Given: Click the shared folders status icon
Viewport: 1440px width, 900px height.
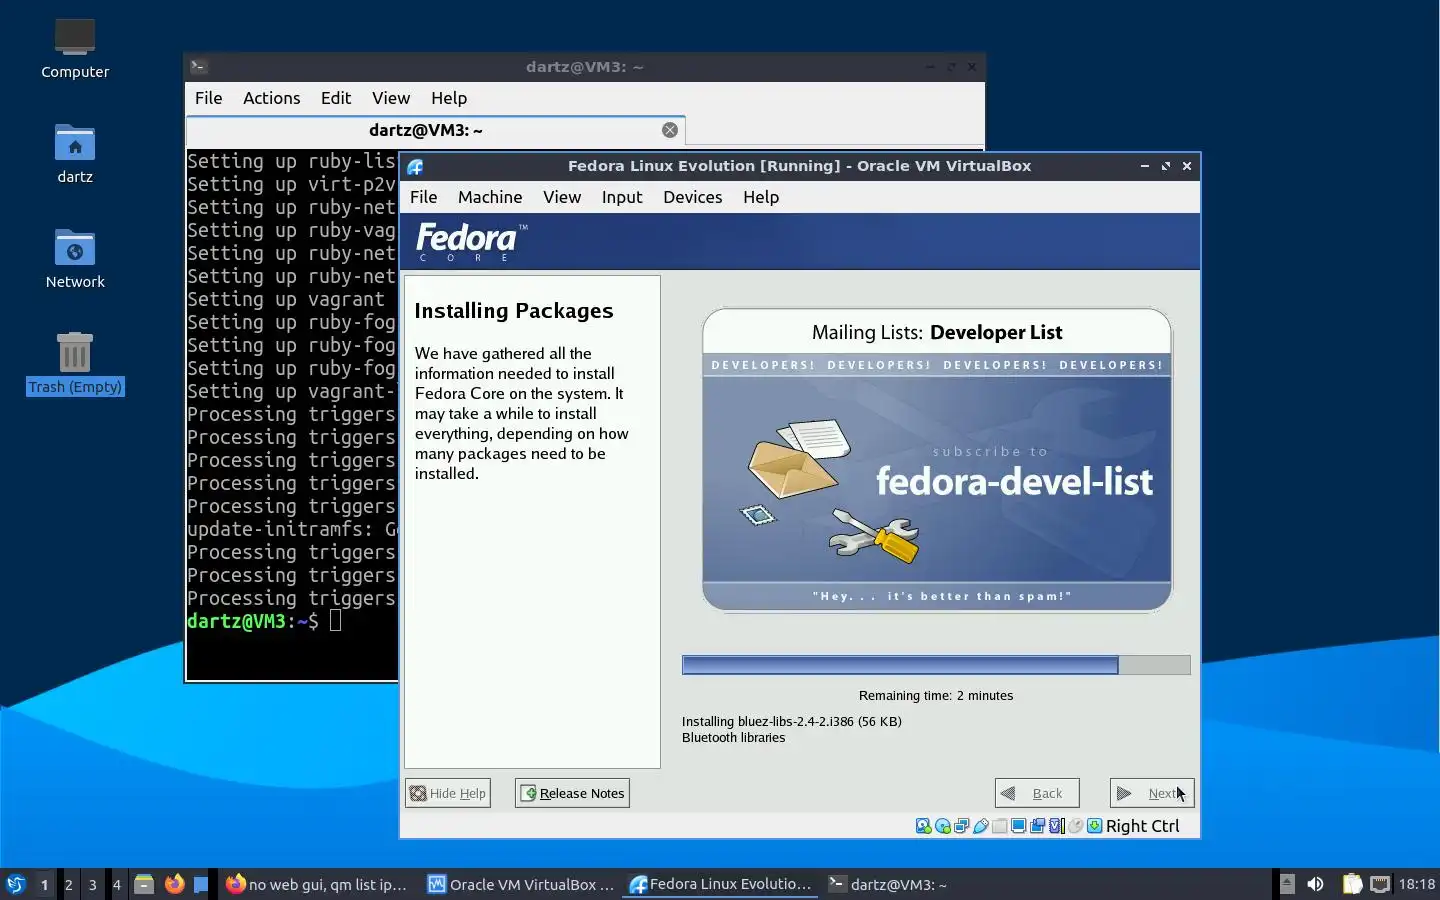Looking at the screenshot, I should (1000, 826).
